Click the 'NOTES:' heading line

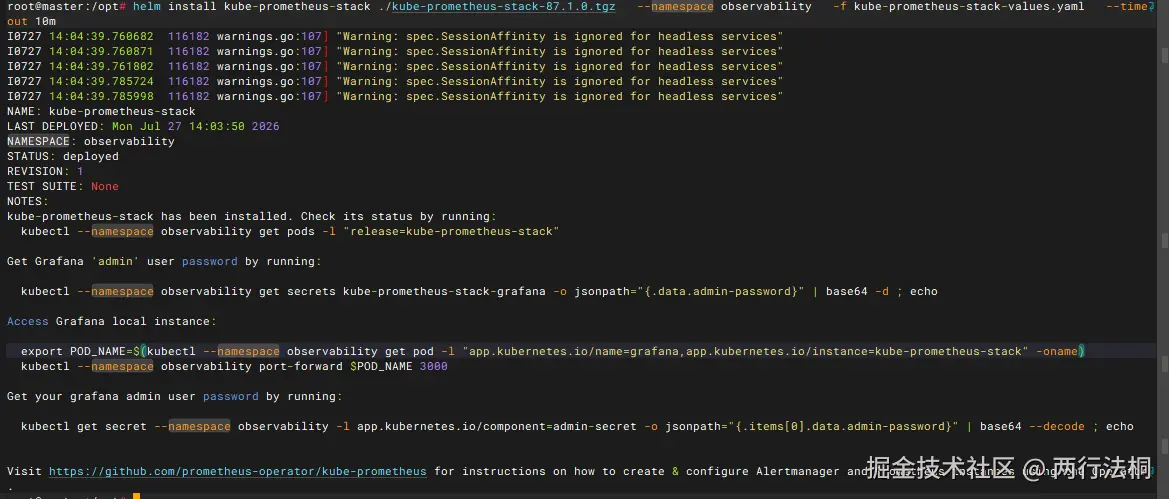pos(28,201)
